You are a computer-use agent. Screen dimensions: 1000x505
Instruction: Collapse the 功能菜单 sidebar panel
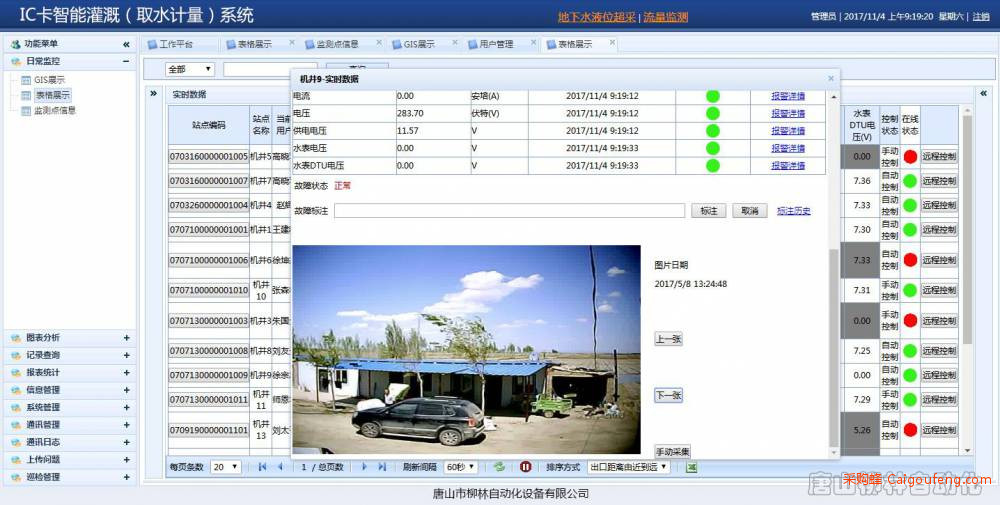(126, 44)
